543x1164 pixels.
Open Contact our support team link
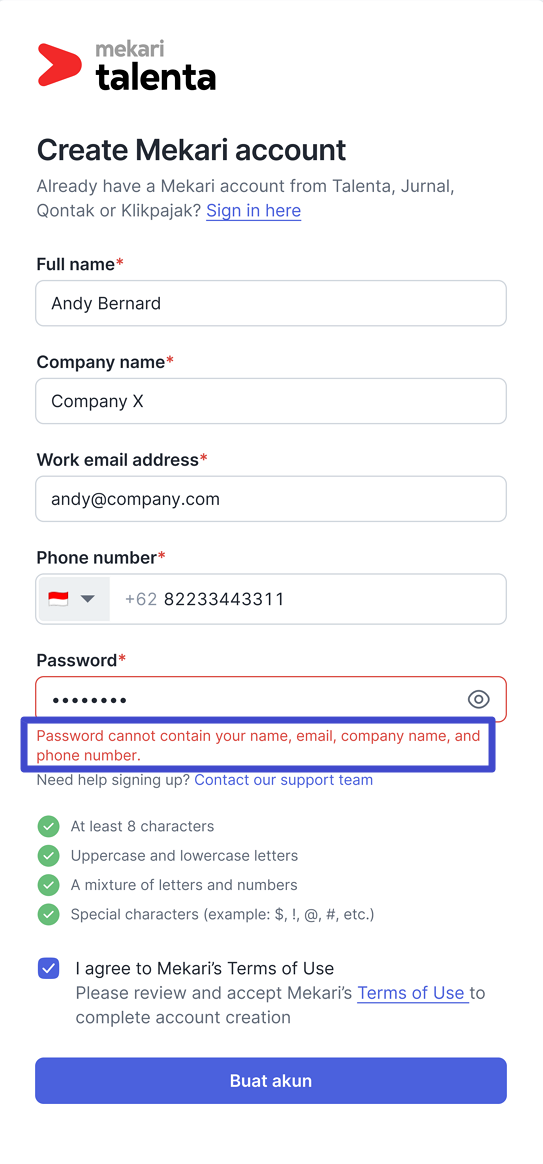[x=284, y=780]
